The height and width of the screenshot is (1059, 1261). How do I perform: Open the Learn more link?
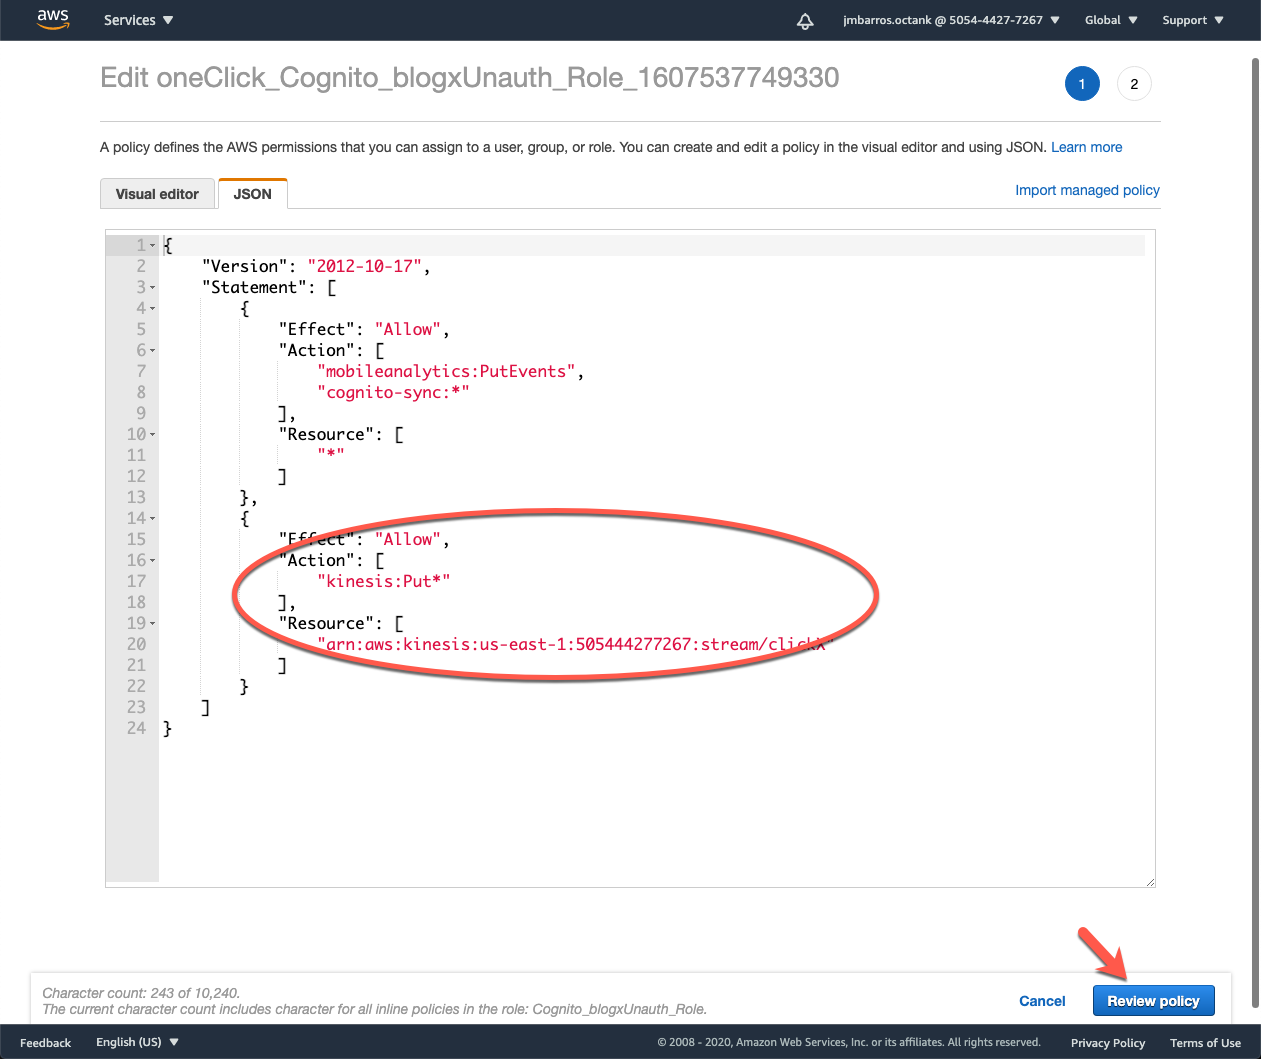pyautogui.click(x=1086, y=147)
